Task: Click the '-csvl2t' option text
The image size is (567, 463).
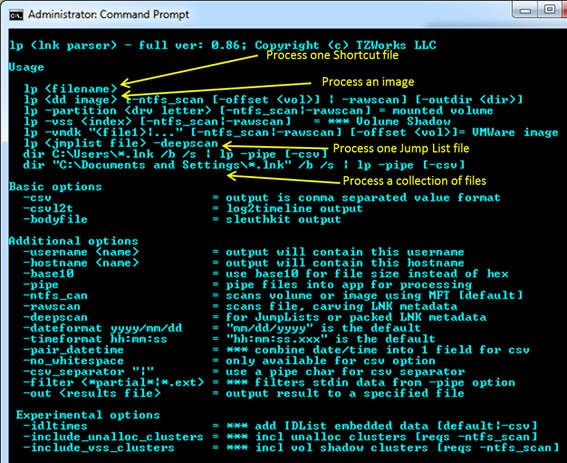Action: (48, 209)
